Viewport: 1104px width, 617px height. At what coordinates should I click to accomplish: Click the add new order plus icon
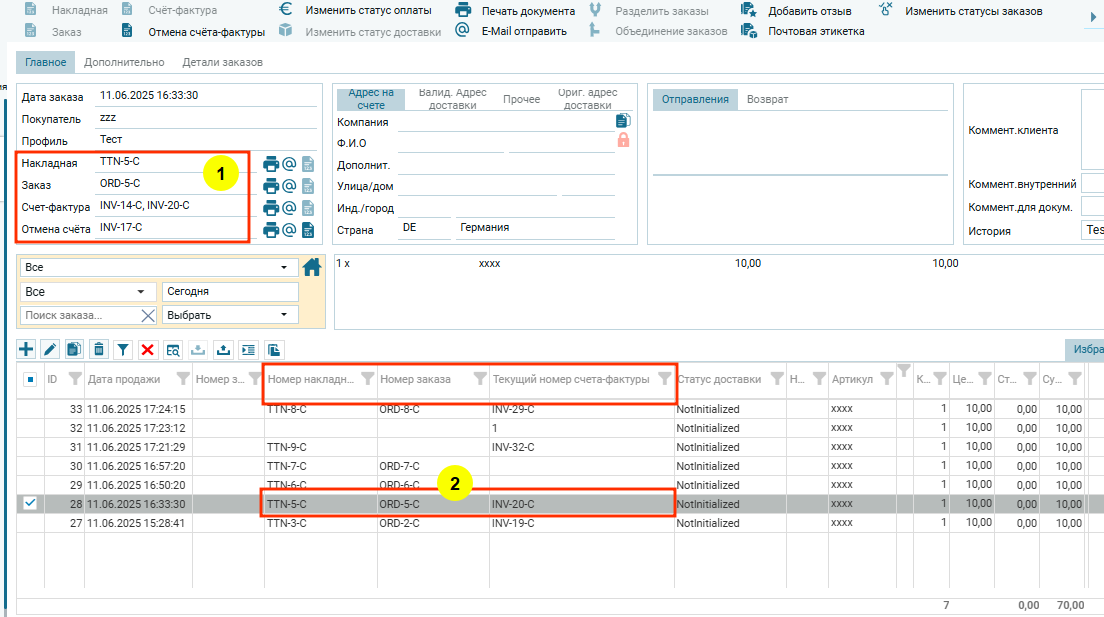point(26,349)
